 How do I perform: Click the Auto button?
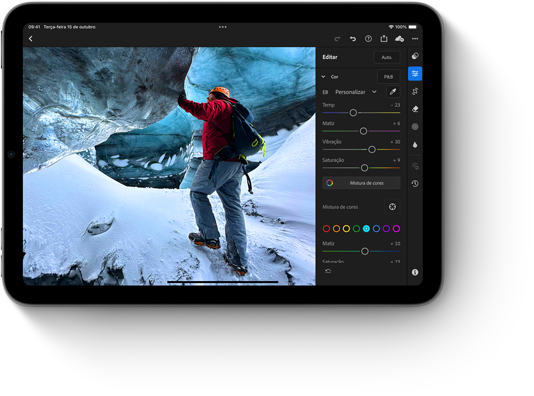coord(387,57)
